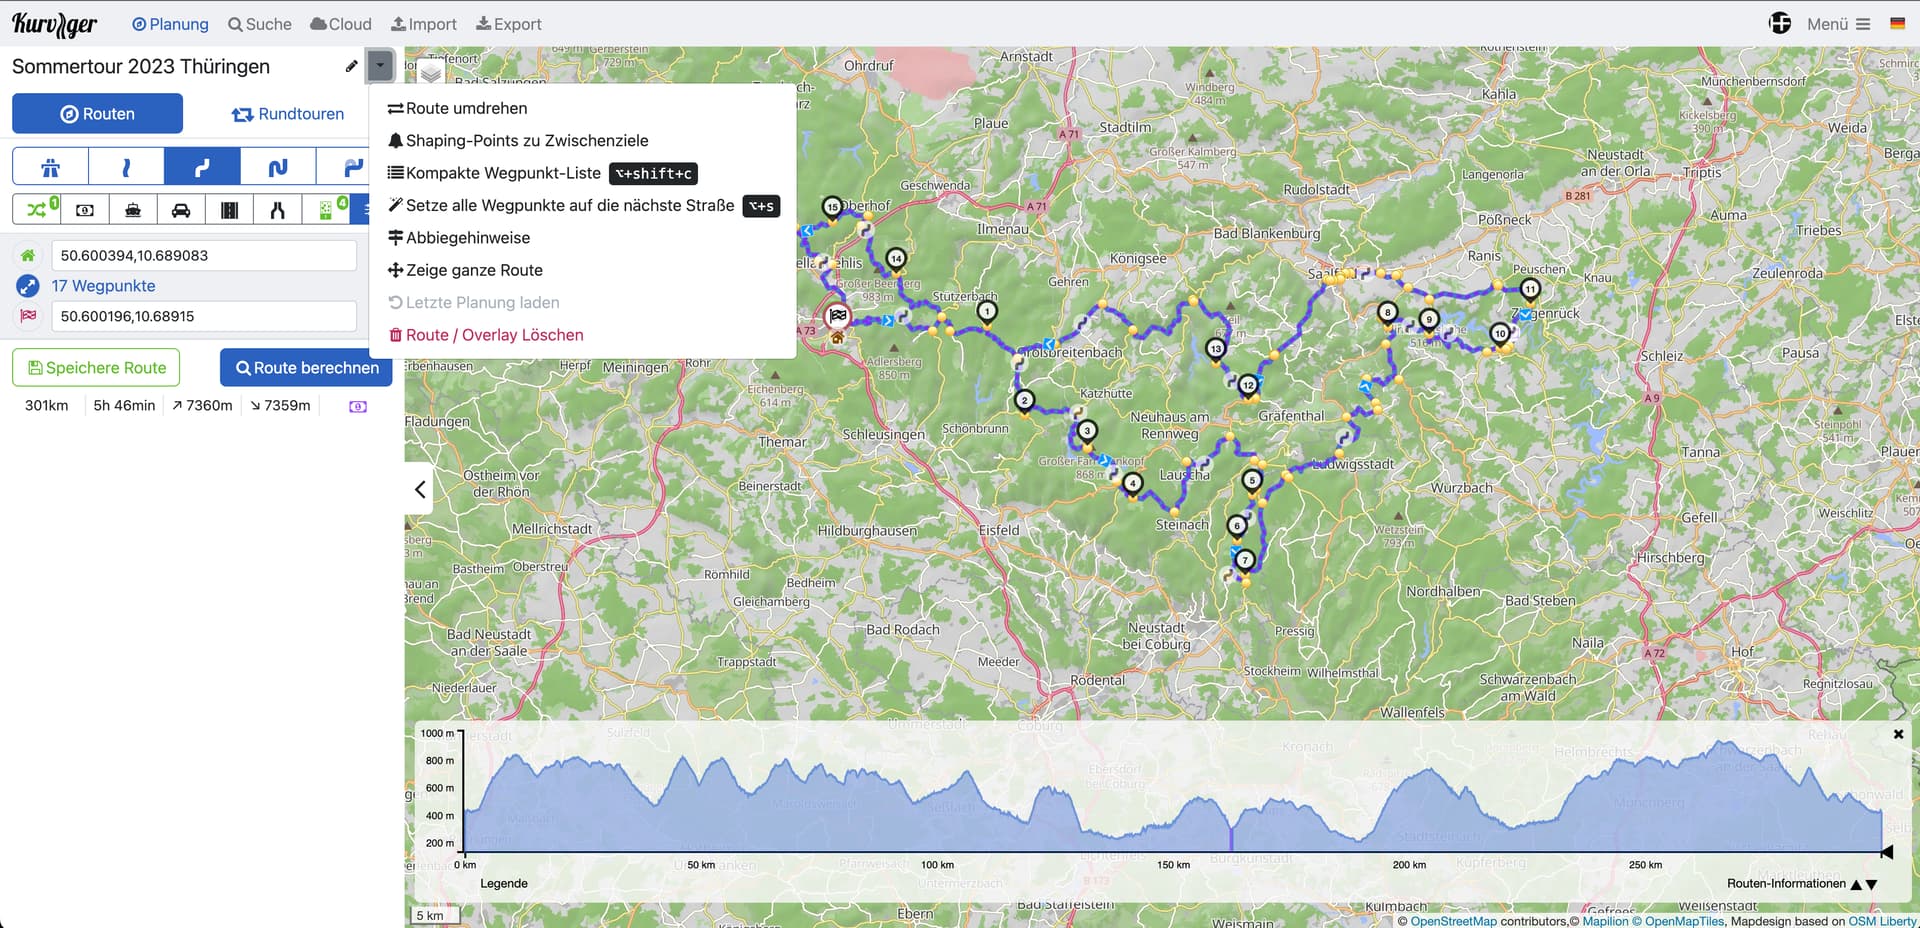The image size is (1920, 928).
Task: Select the motorway fastest-route profile icon
Action: (50, 167)
